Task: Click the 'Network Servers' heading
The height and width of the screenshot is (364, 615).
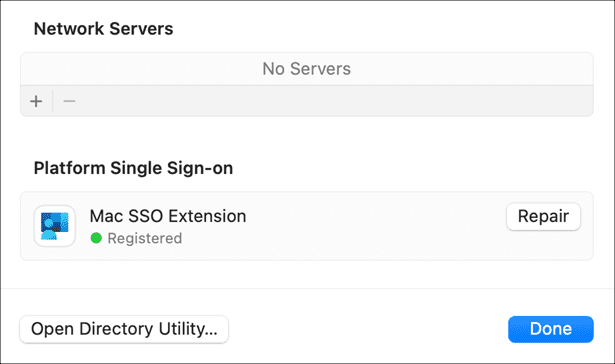Action: tap(104, 29)
